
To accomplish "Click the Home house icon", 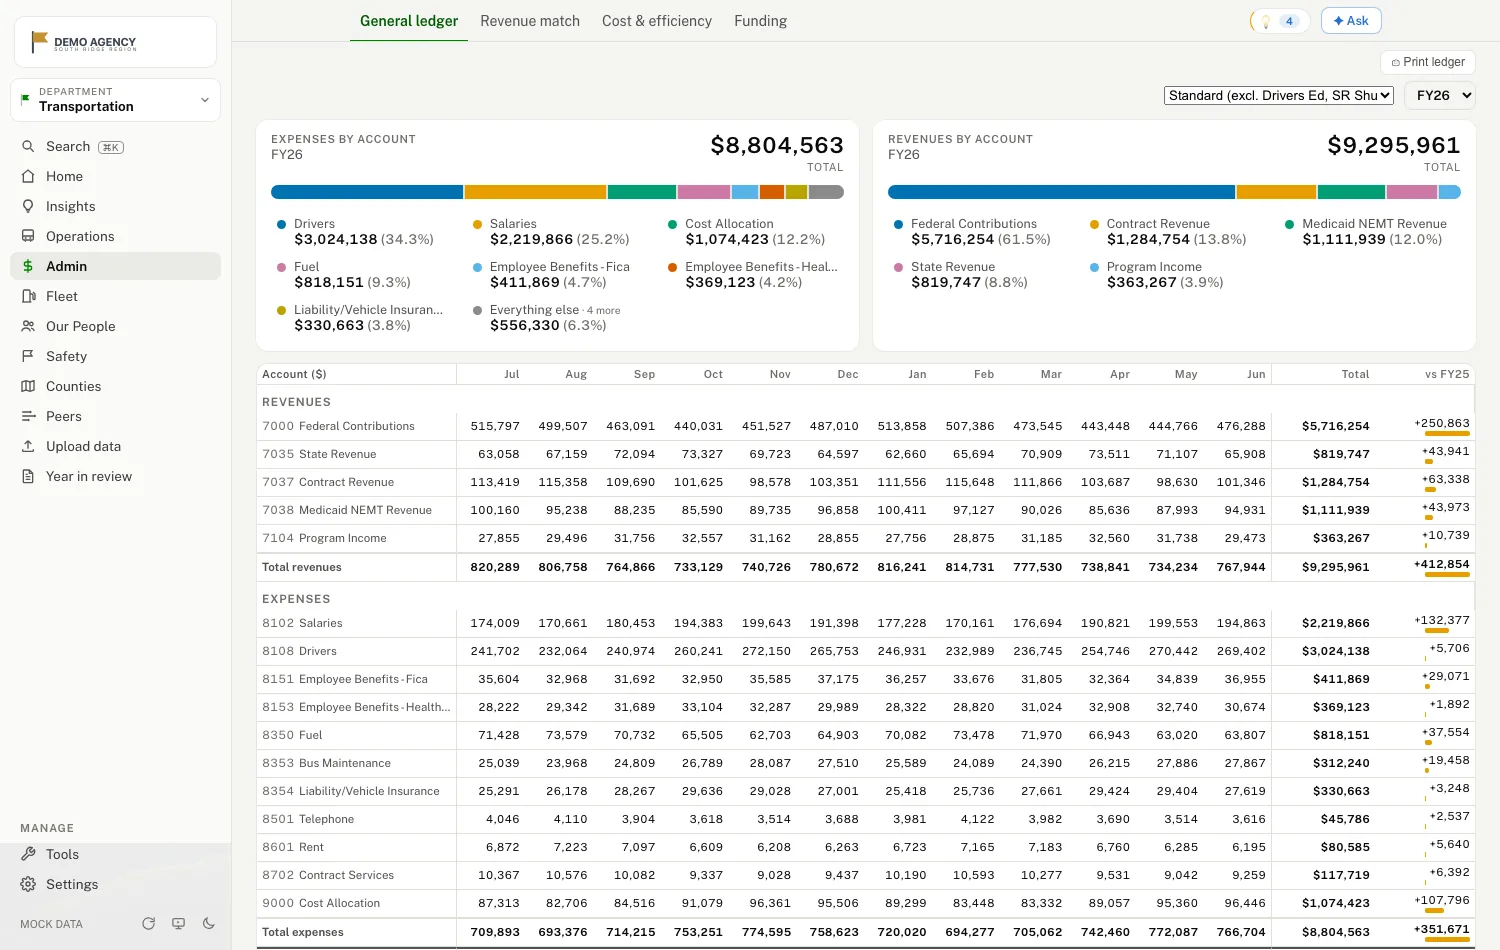I will tap(28, 176).
